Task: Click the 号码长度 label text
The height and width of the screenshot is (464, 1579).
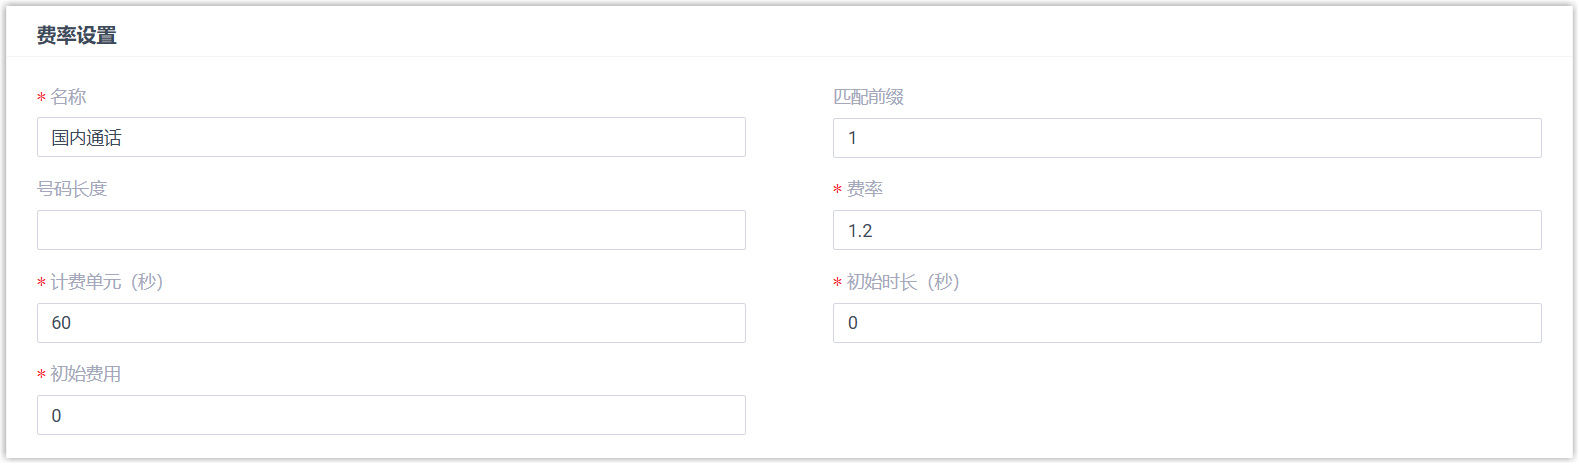Action: tap(72, 189)
